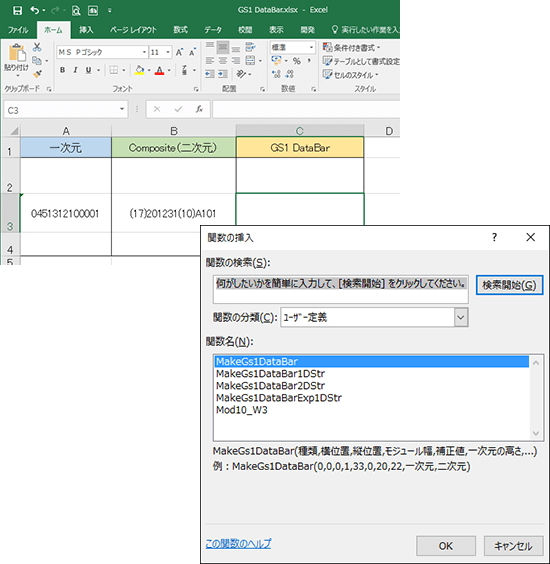Toggle middle vertical alignment

coord(223,47)
